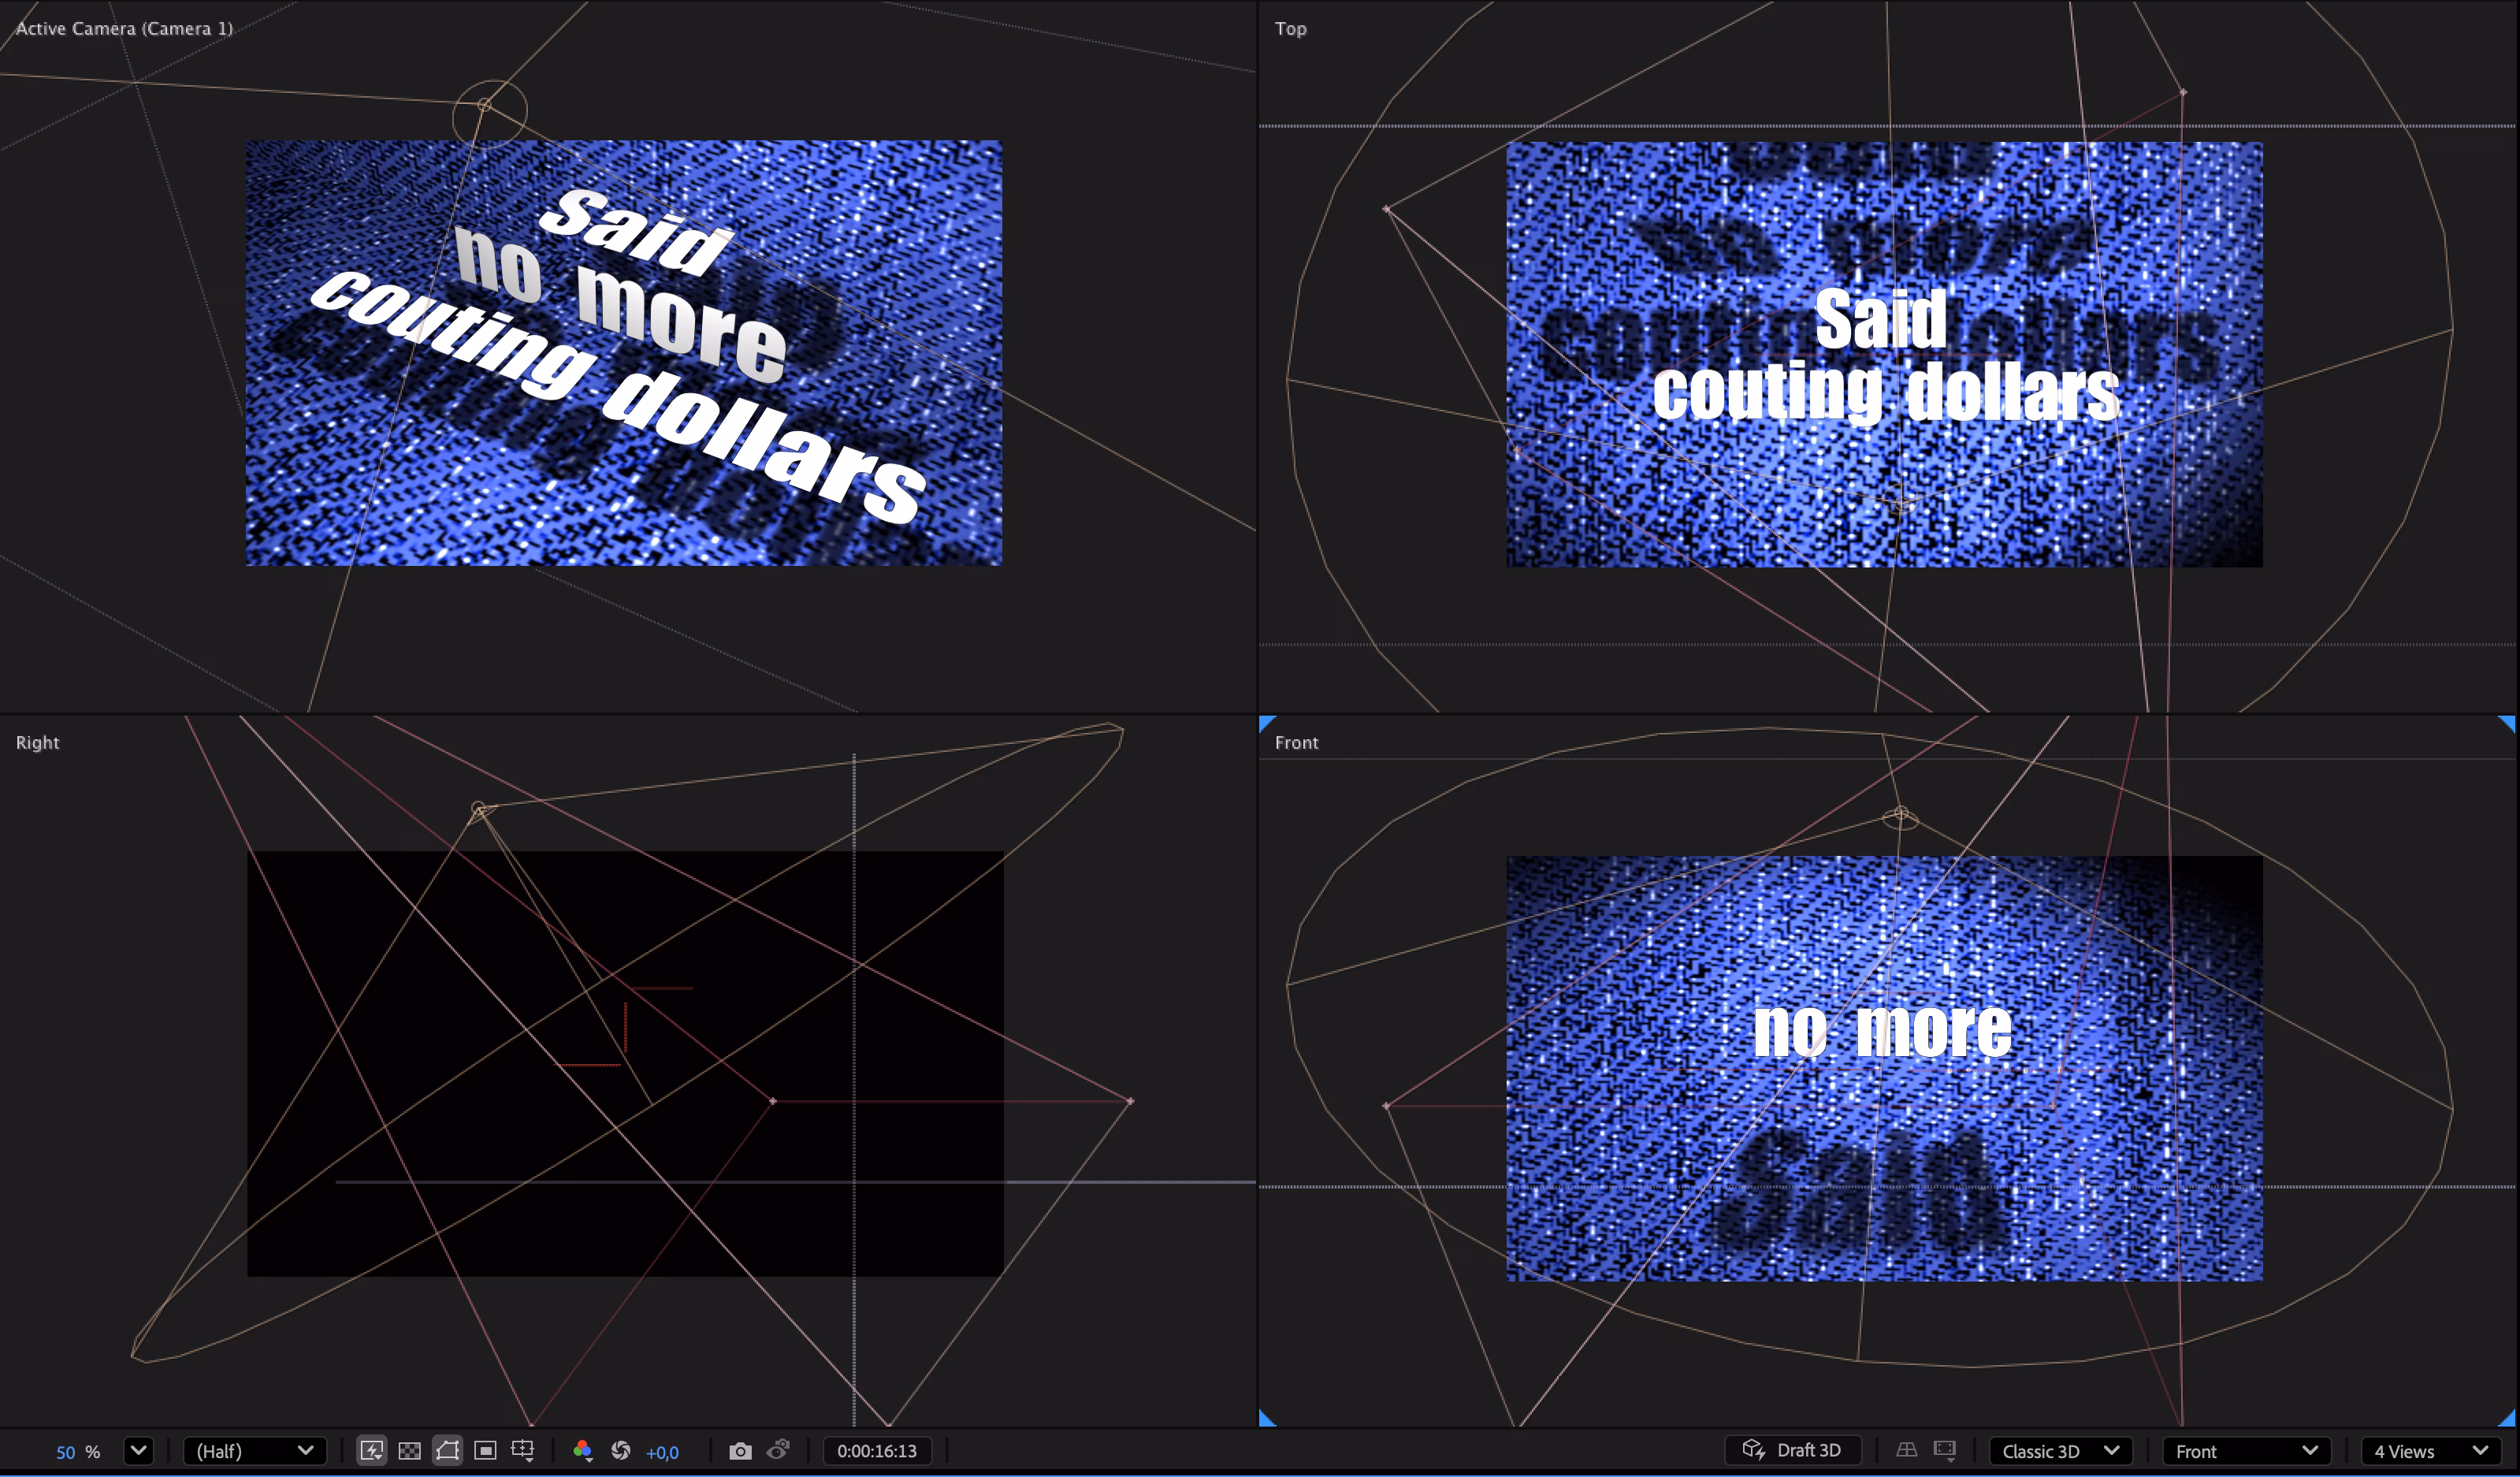Open grid and guide options
This screenshot has height=1477, width=2520.
(x=523, y=1451)
